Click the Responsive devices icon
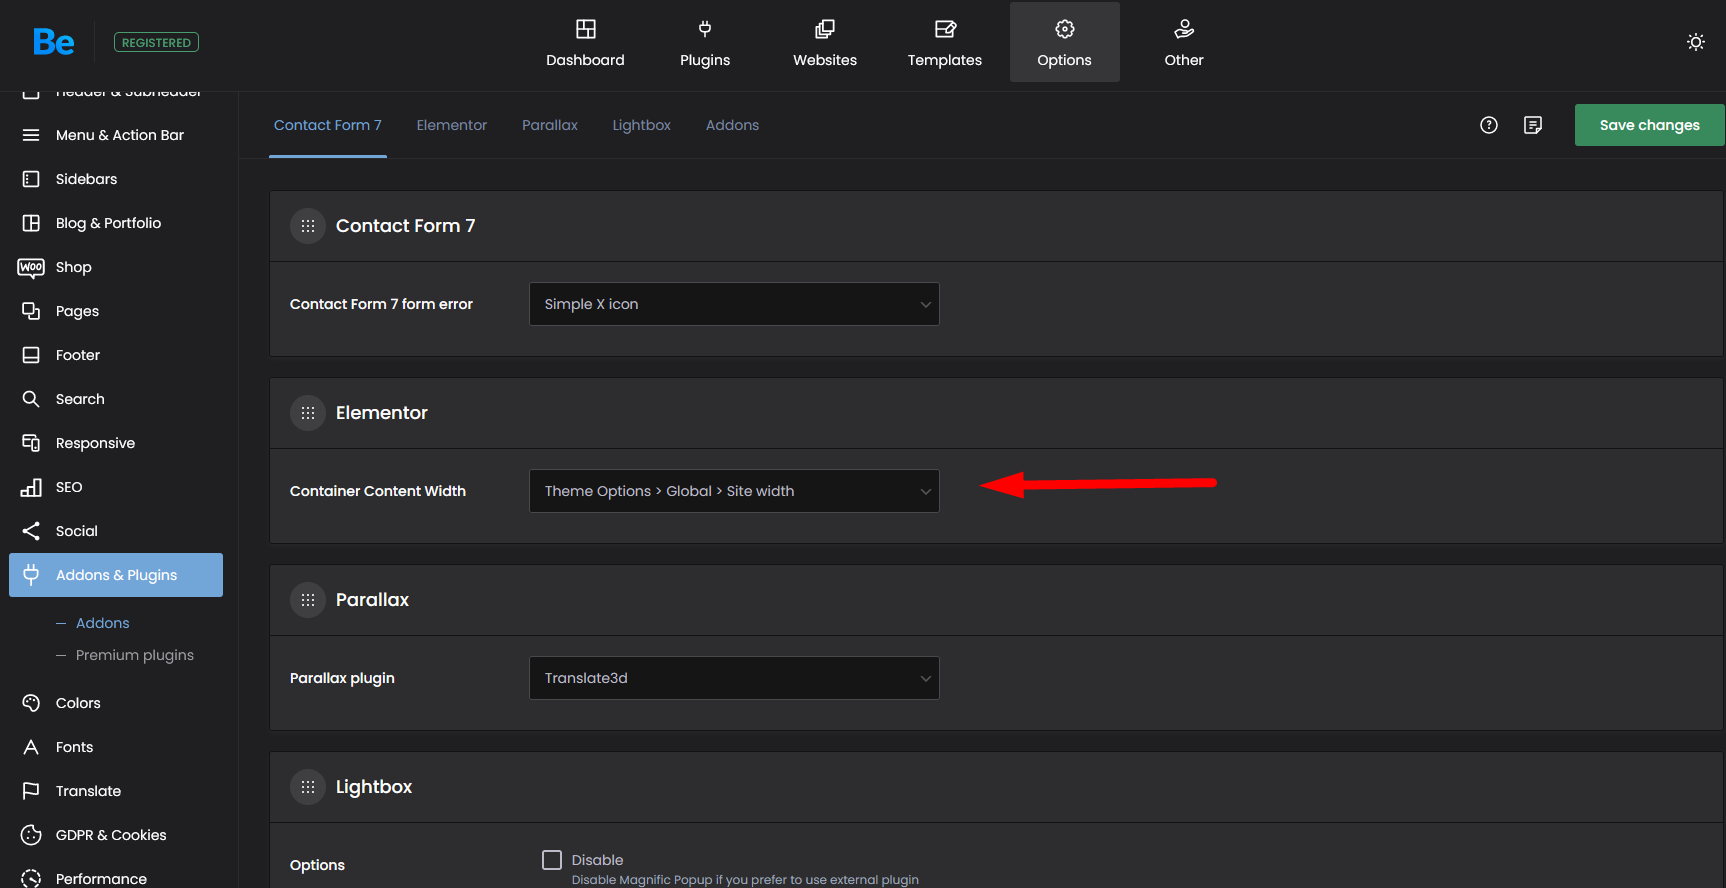Screen dimensions: 1726x888 coord(31,443)
